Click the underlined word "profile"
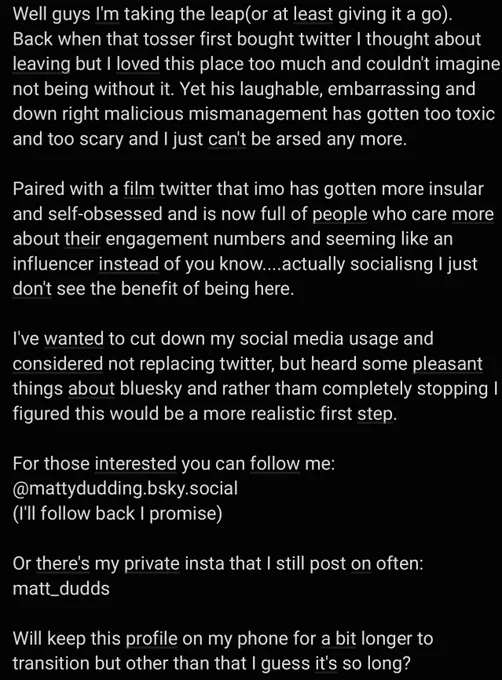 pyautogui.click(x=152, y=639)
